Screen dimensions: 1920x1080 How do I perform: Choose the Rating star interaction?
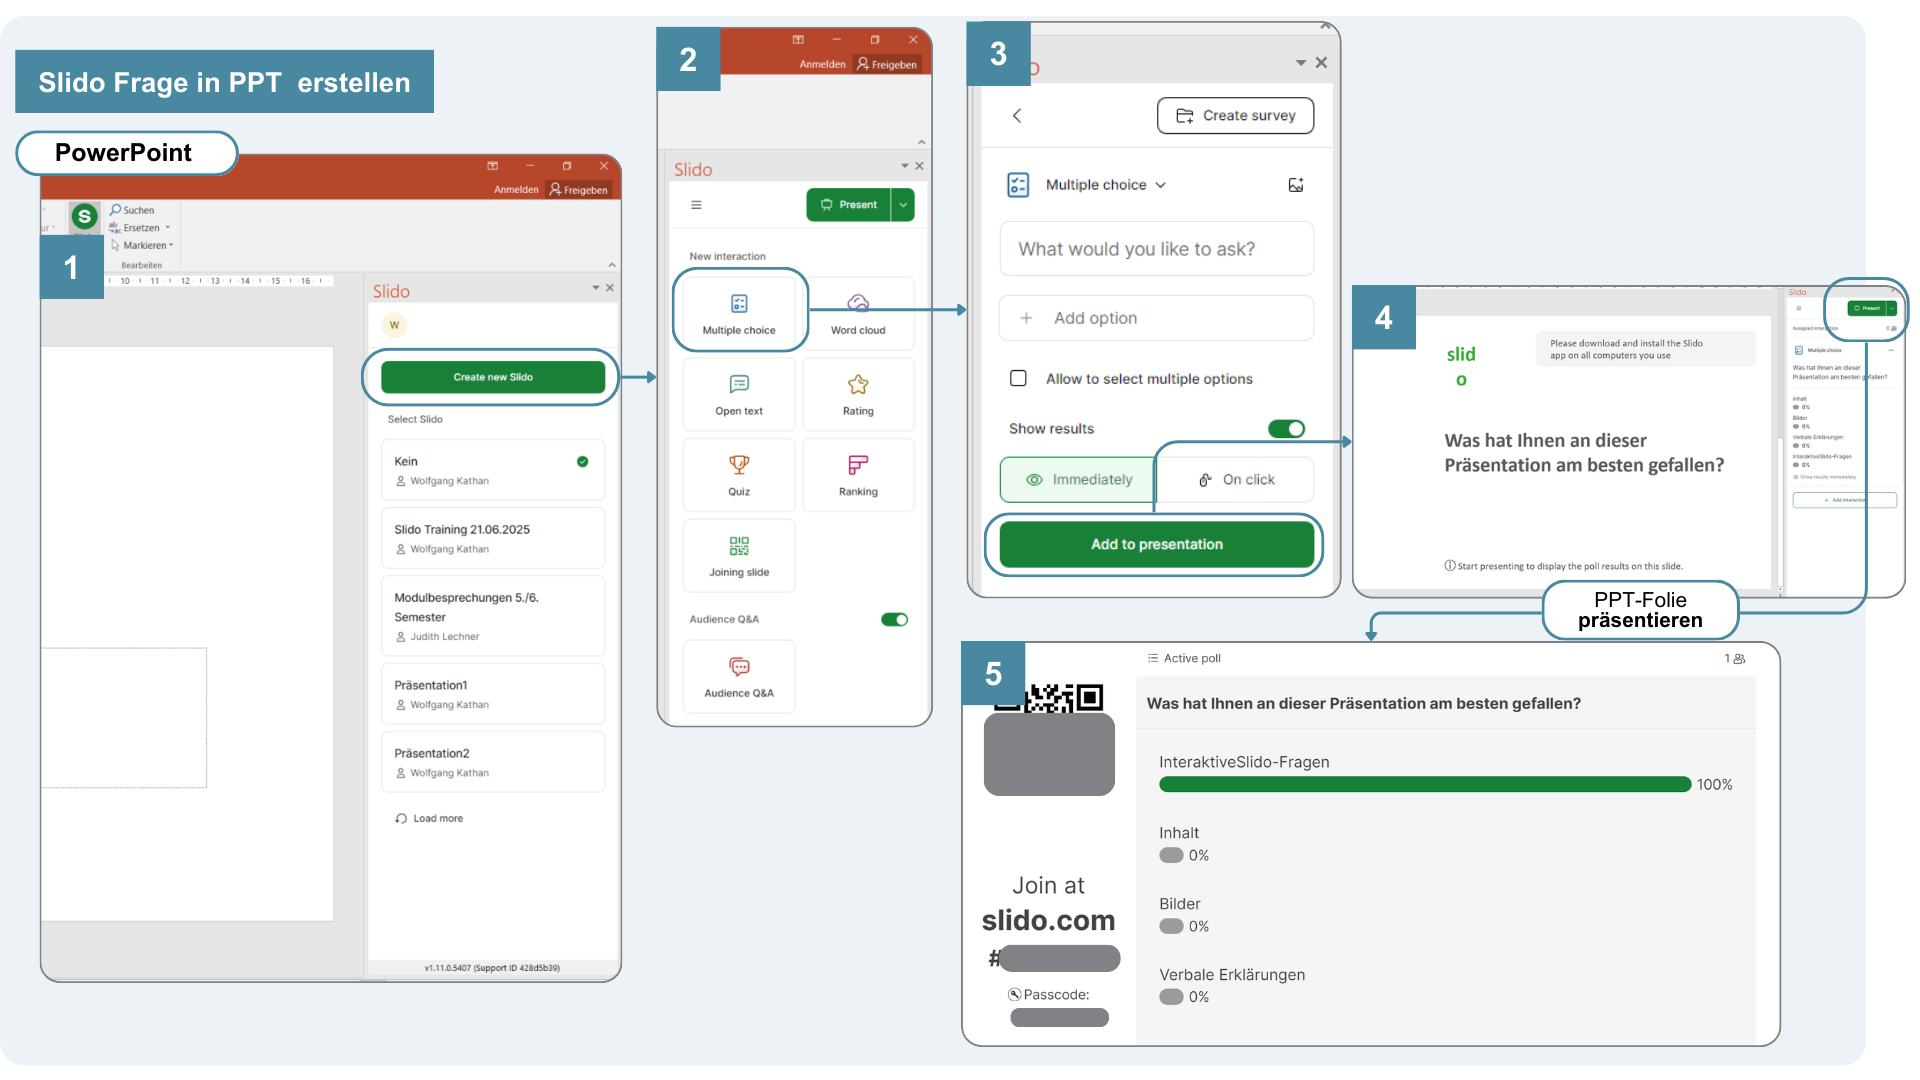point(858,394)
